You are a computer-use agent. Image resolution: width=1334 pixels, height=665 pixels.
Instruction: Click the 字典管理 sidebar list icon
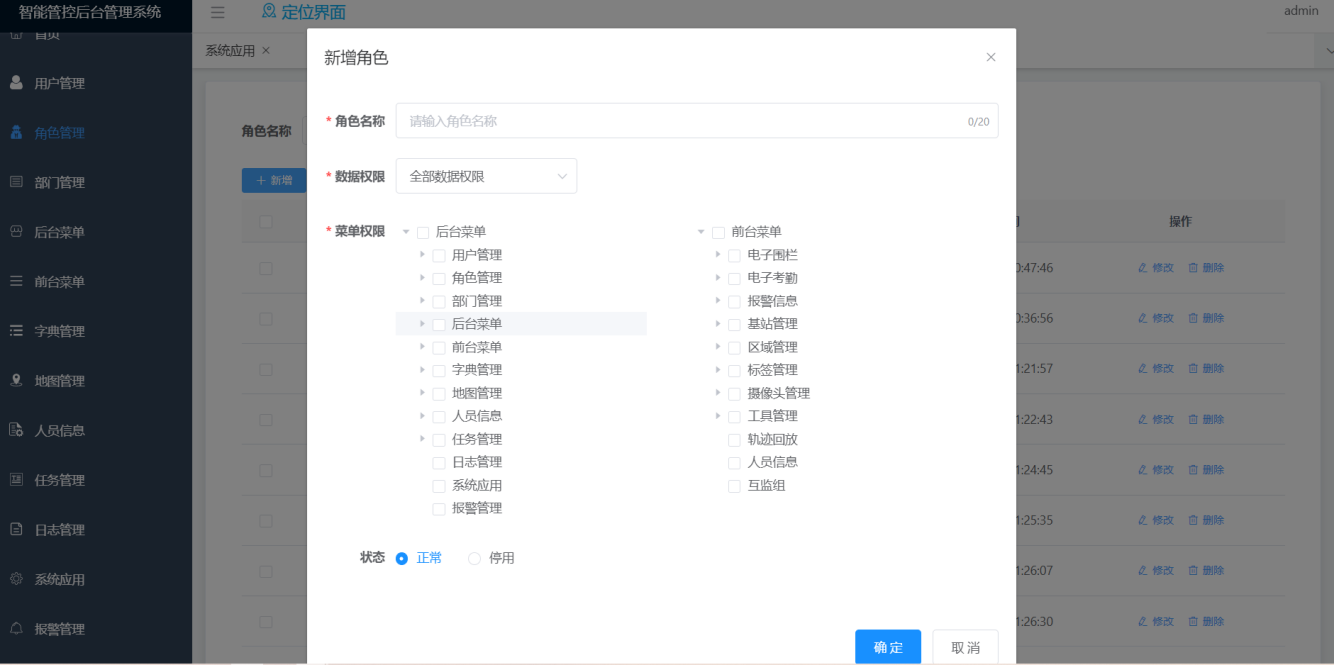(16, 330)
